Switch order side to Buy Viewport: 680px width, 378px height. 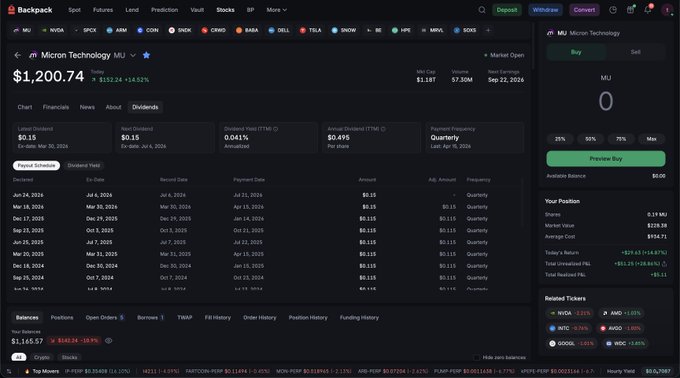click(x=576, y=52)
